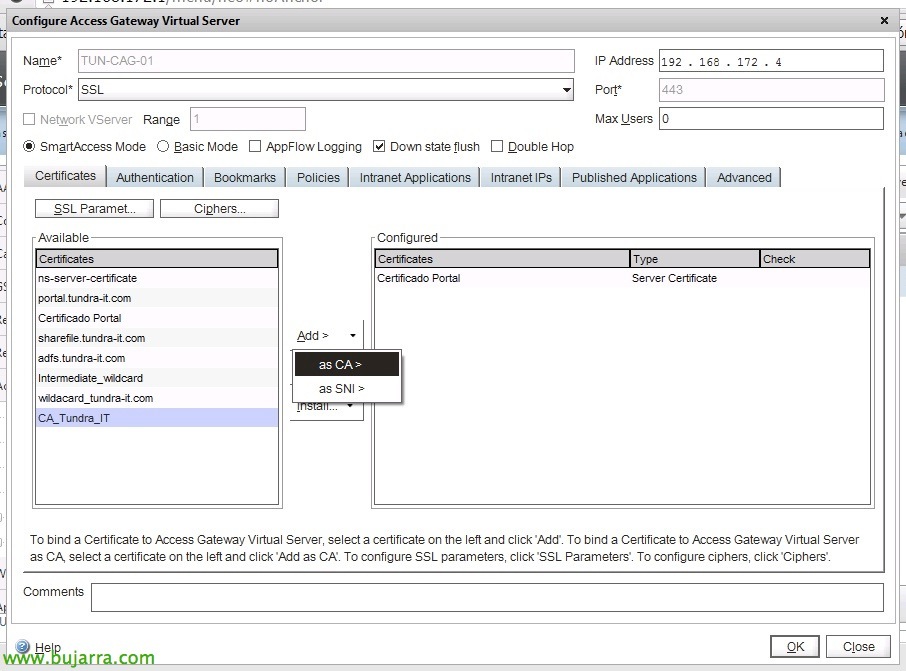906x671 pixels.
Task: Click the Add > button
Action: point(313,335)
